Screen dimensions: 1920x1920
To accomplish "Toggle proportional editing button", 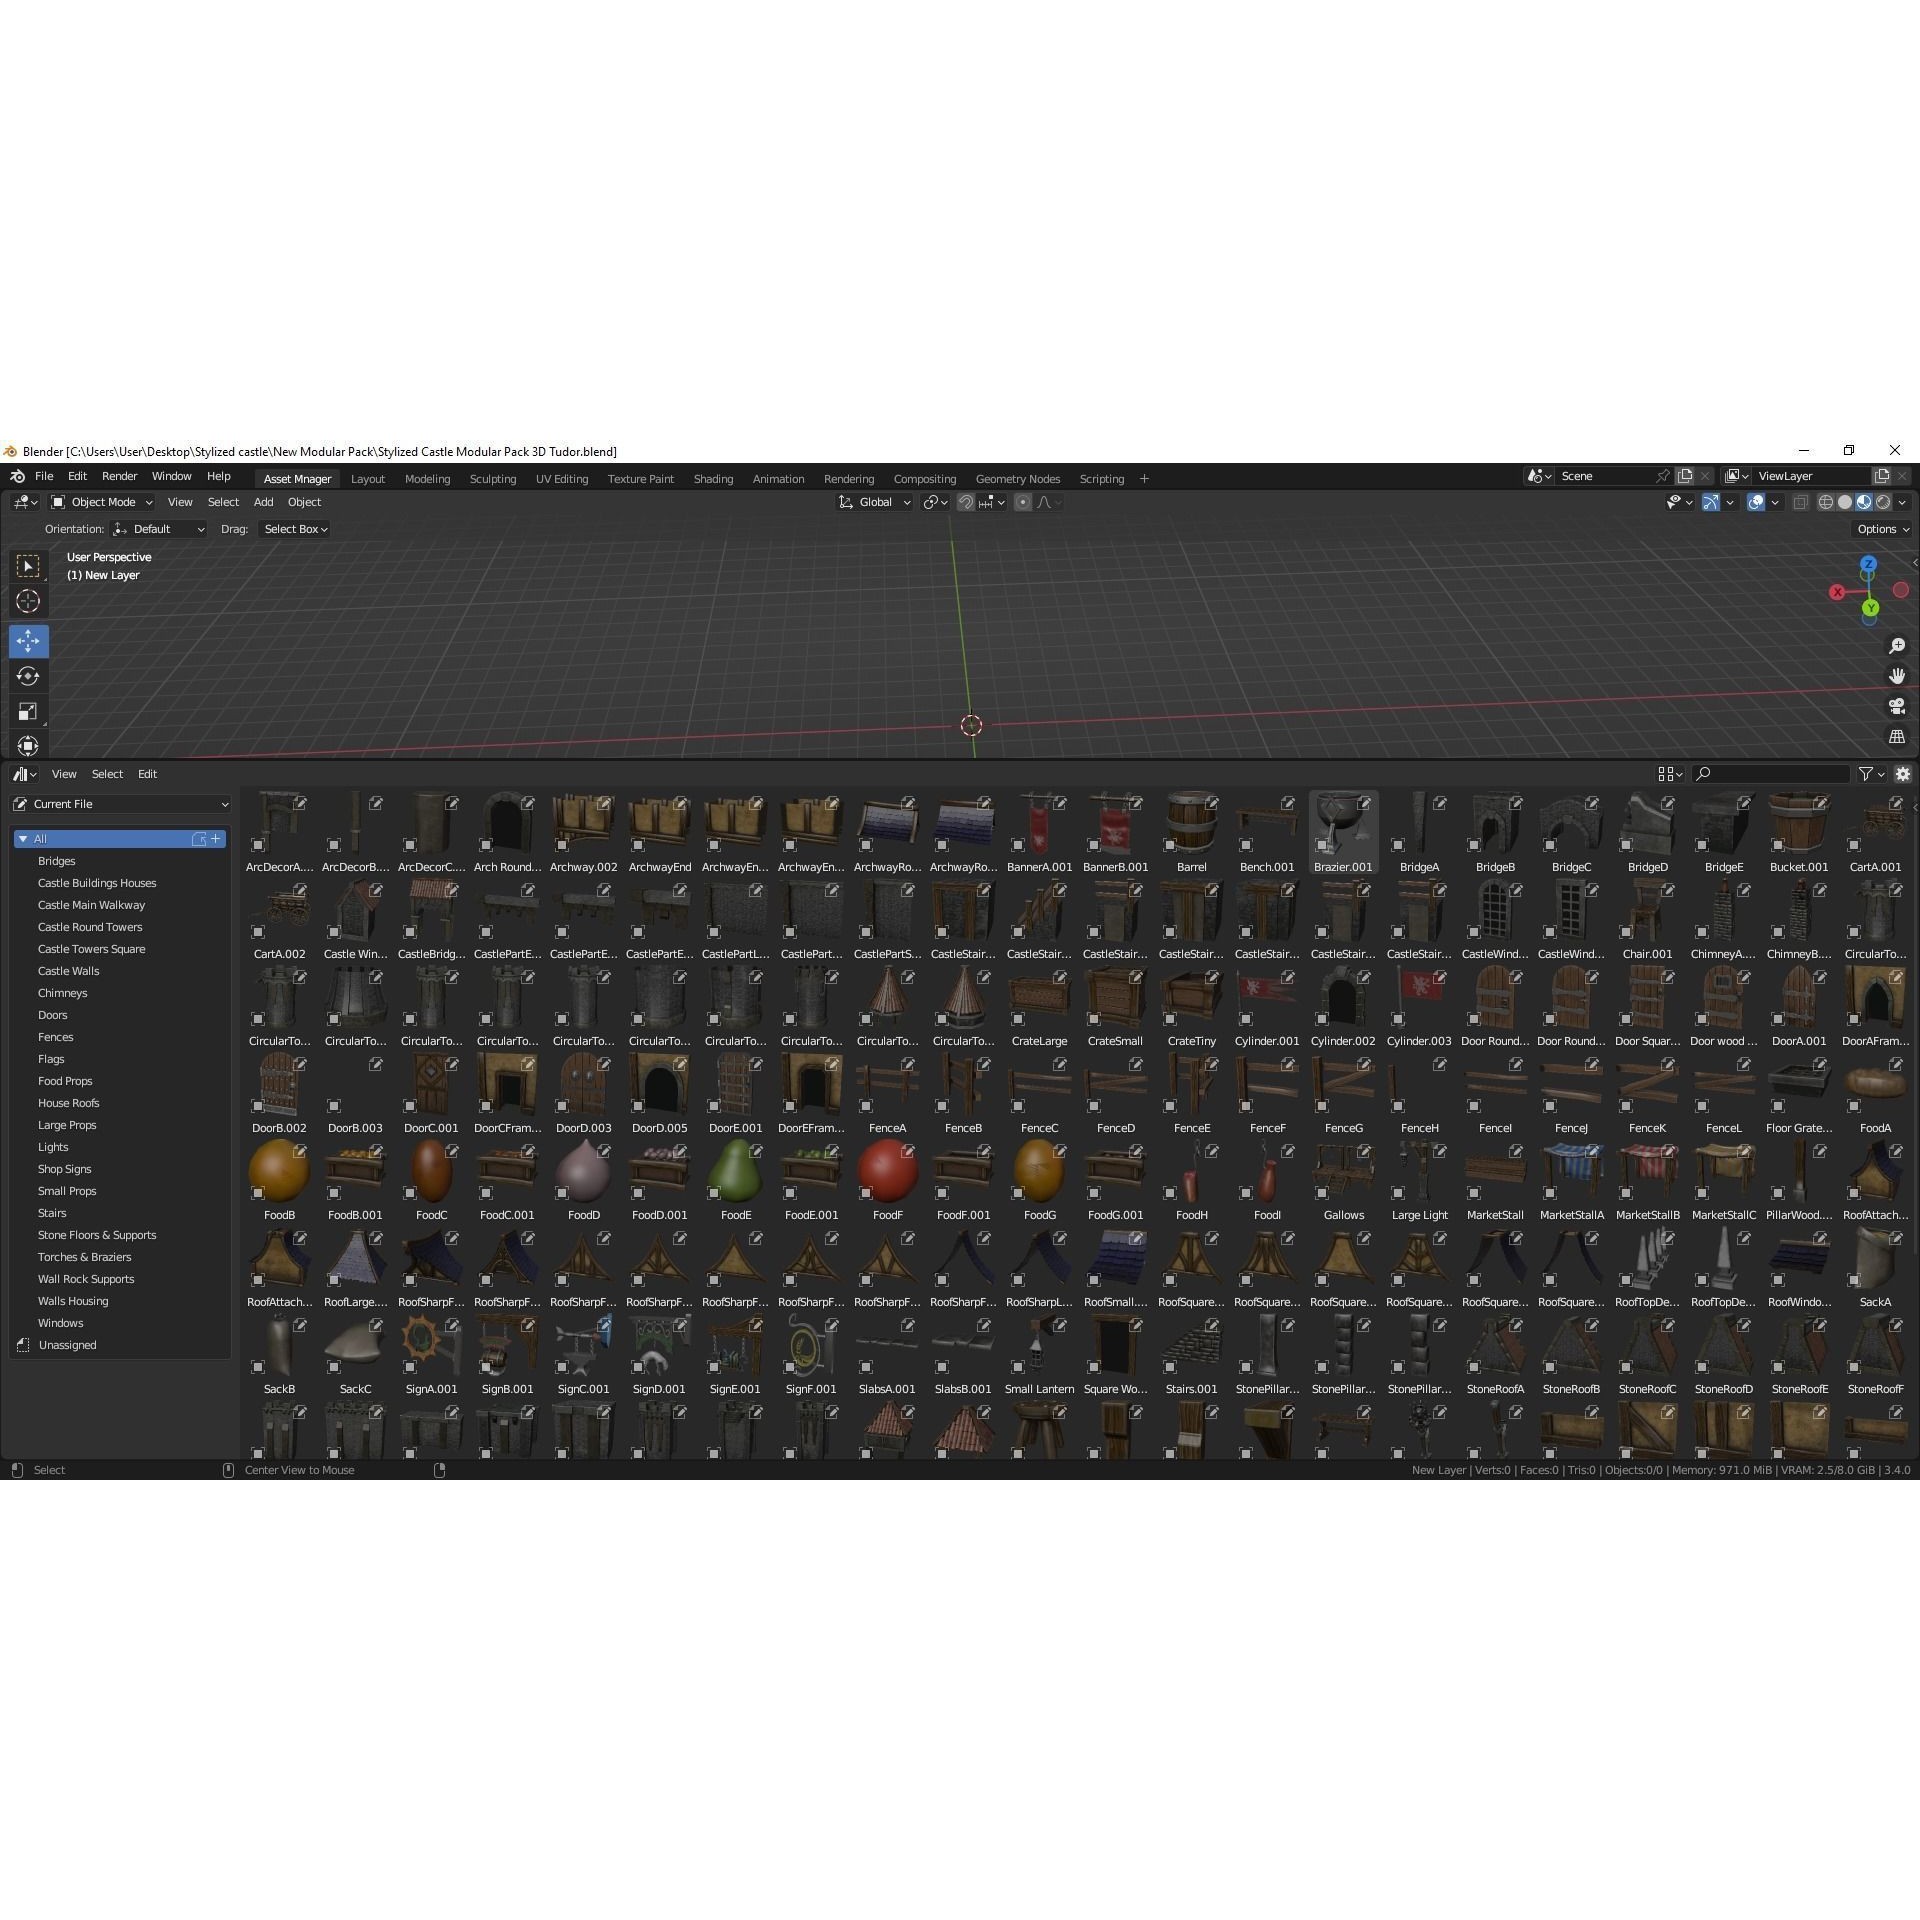I will pos(1022,502).
